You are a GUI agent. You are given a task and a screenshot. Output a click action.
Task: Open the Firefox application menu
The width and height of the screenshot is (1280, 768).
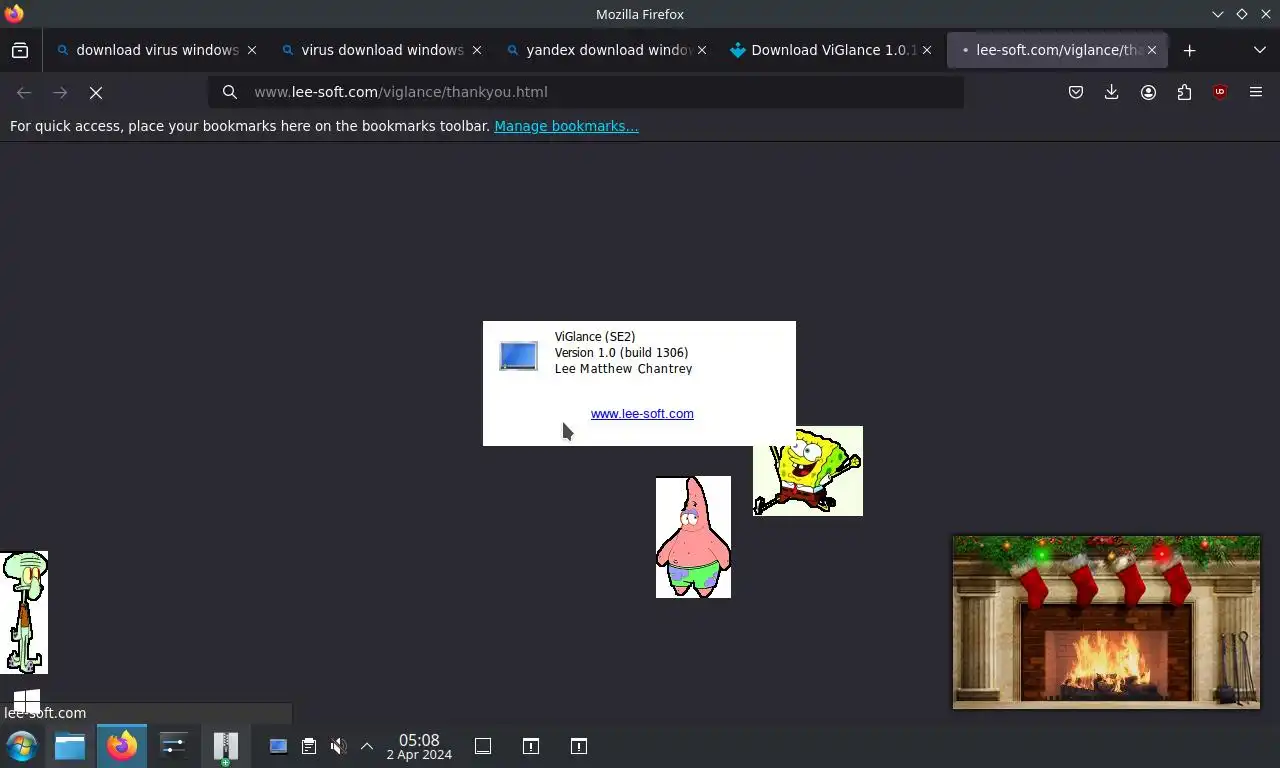click(1256, 92)
